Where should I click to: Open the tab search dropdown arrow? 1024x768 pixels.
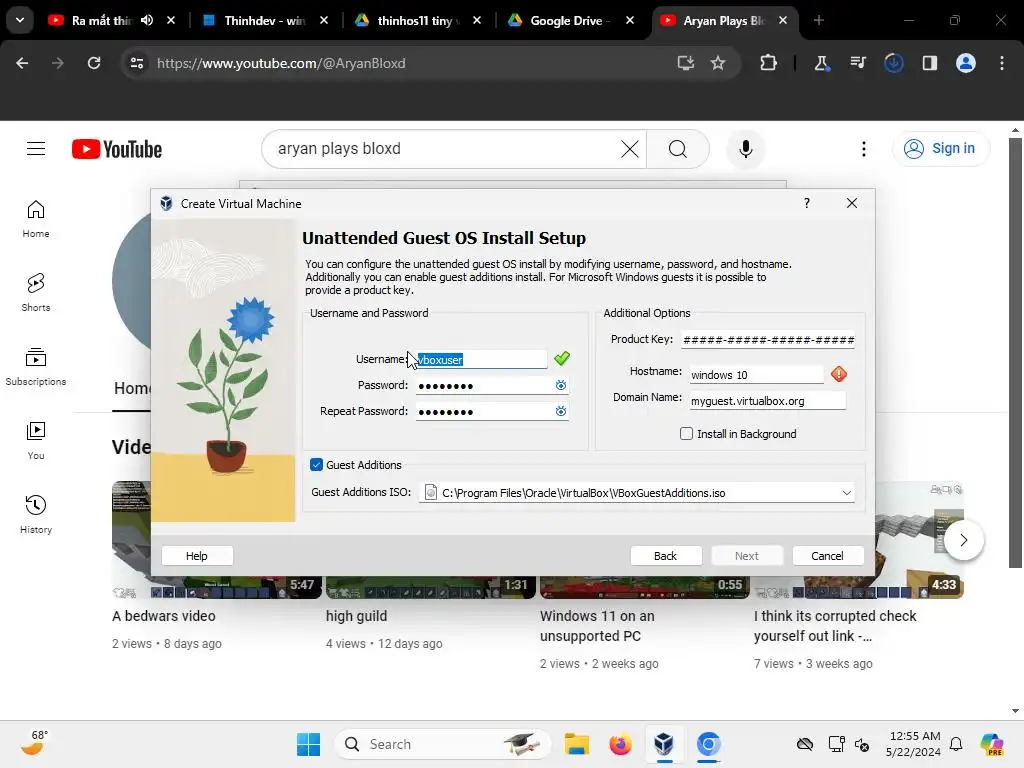pos(20,20)
